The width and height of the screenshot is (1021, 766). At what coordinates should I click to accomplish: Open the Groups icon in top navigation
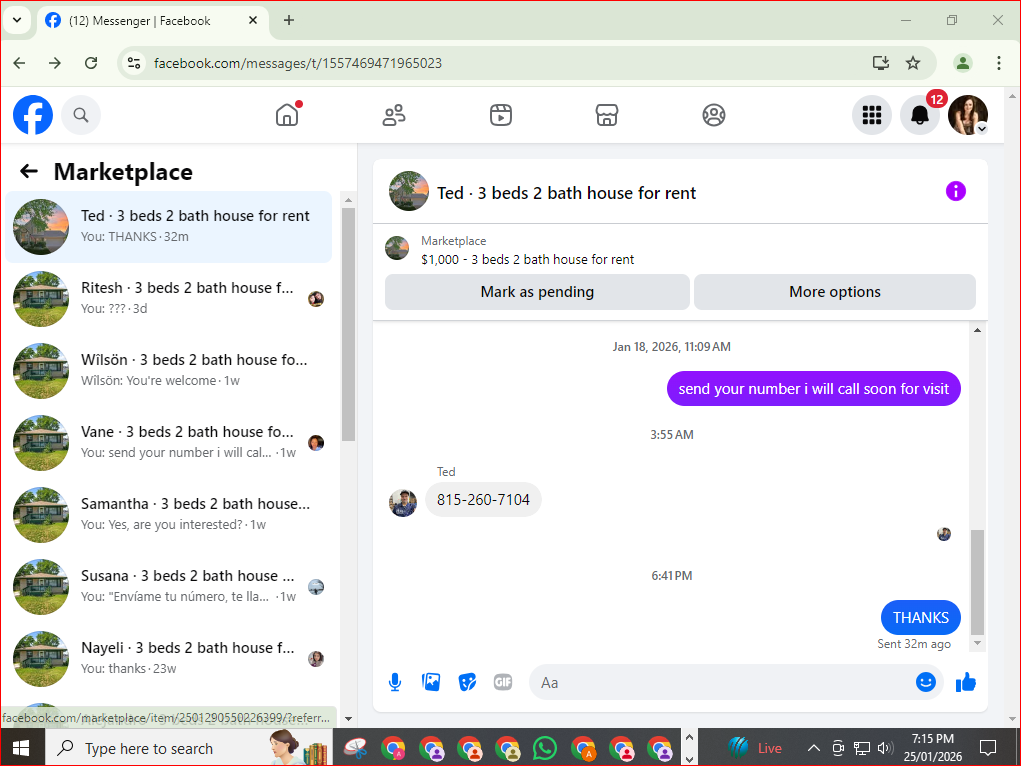tap(714, 115)
